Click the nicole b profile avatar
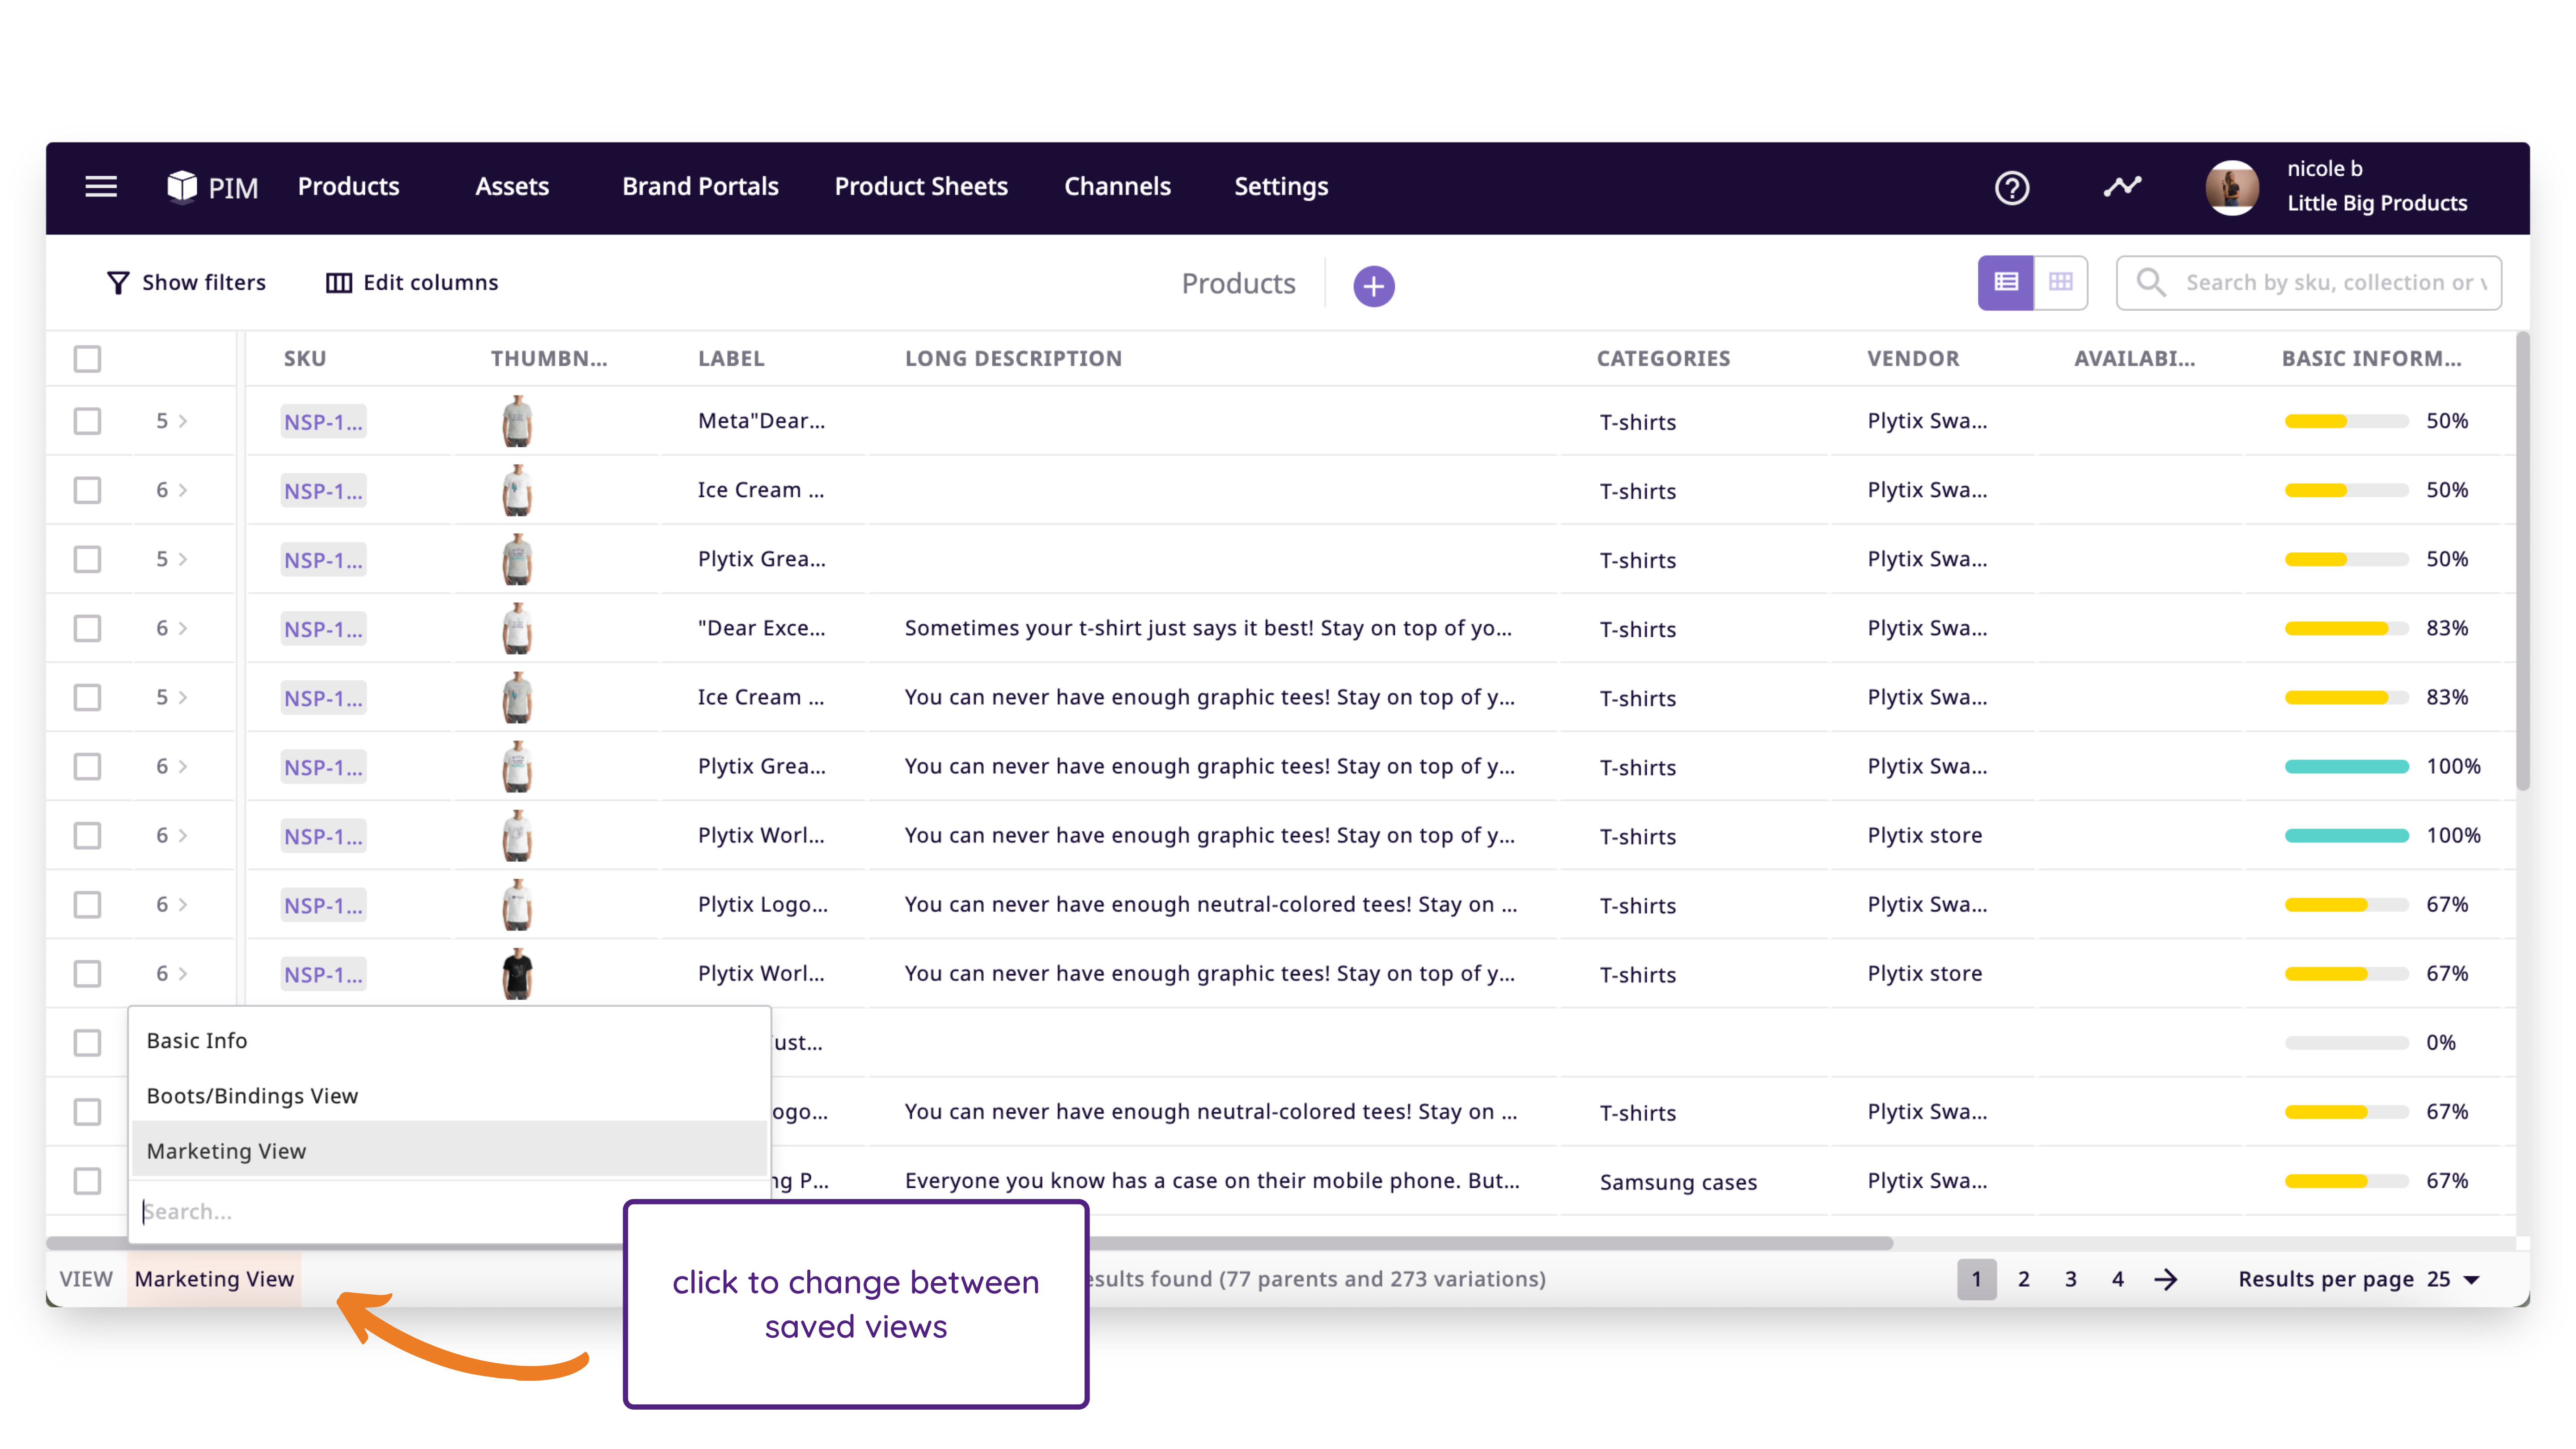Image resolution: width=2576 pixels, height=1449 pixels. click(x=2232, y=187)
